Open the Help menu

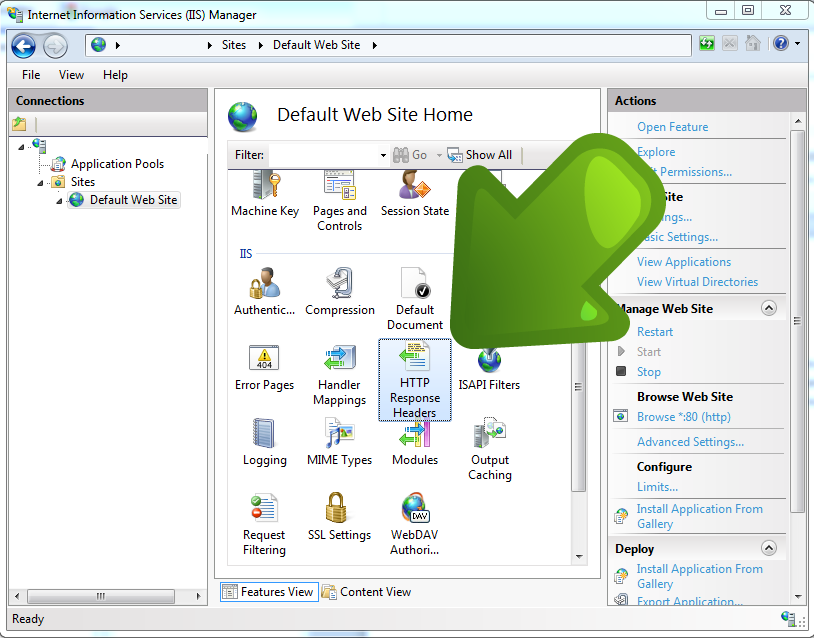115,75
